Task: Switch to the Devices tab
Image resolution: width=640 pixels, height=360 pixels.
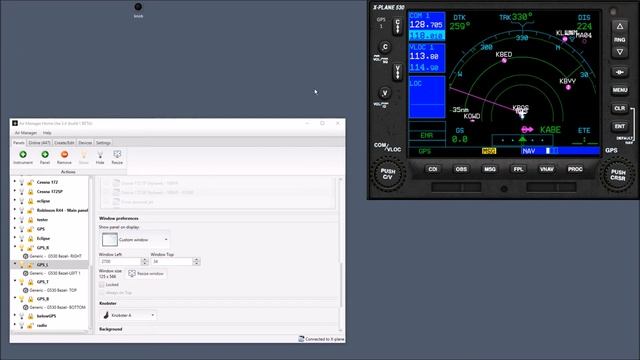Action: tap(85, 143)
